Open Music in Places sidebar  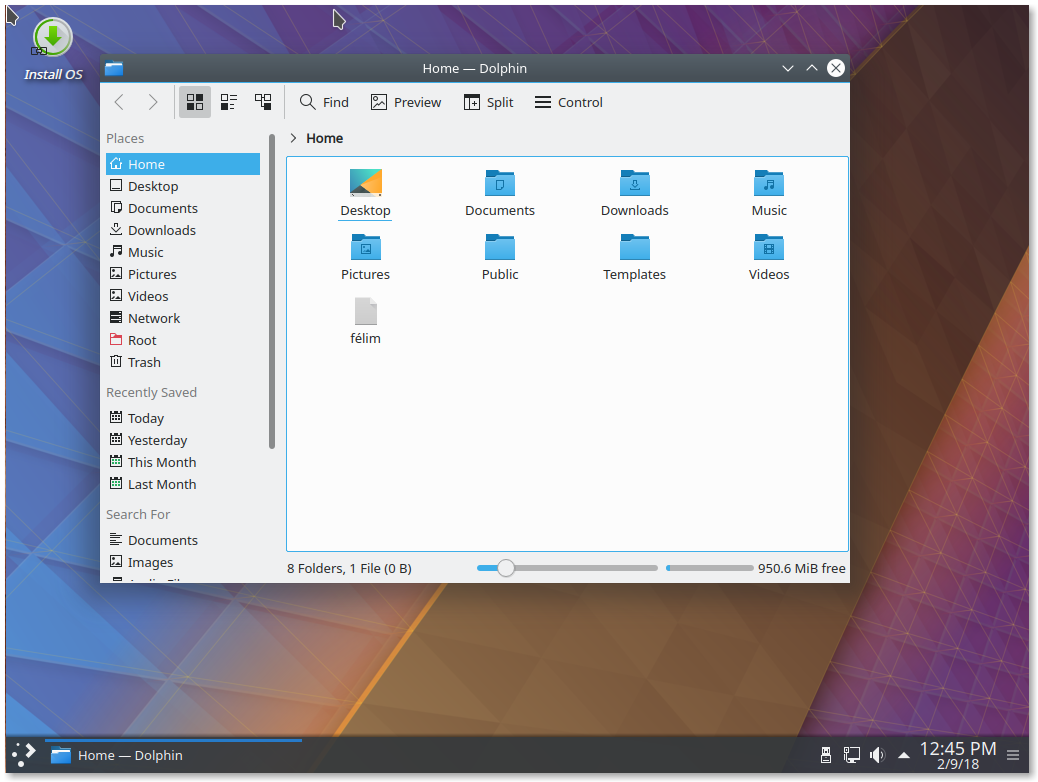click(x=183, y=252)
